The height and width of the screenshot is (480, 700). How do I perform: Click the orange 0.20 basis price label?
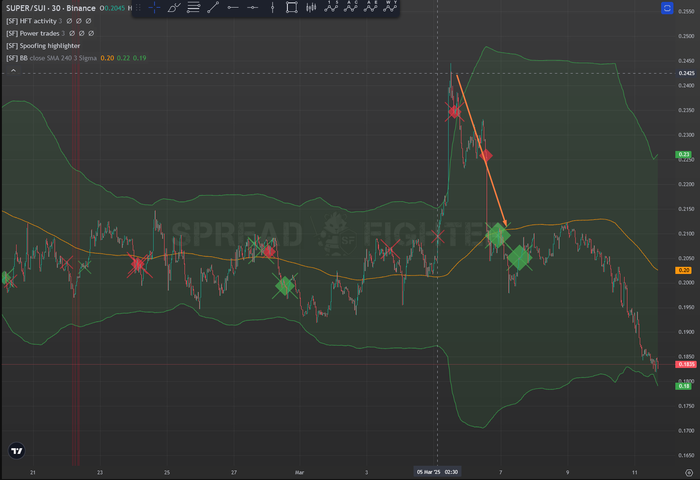click(683, 270)
